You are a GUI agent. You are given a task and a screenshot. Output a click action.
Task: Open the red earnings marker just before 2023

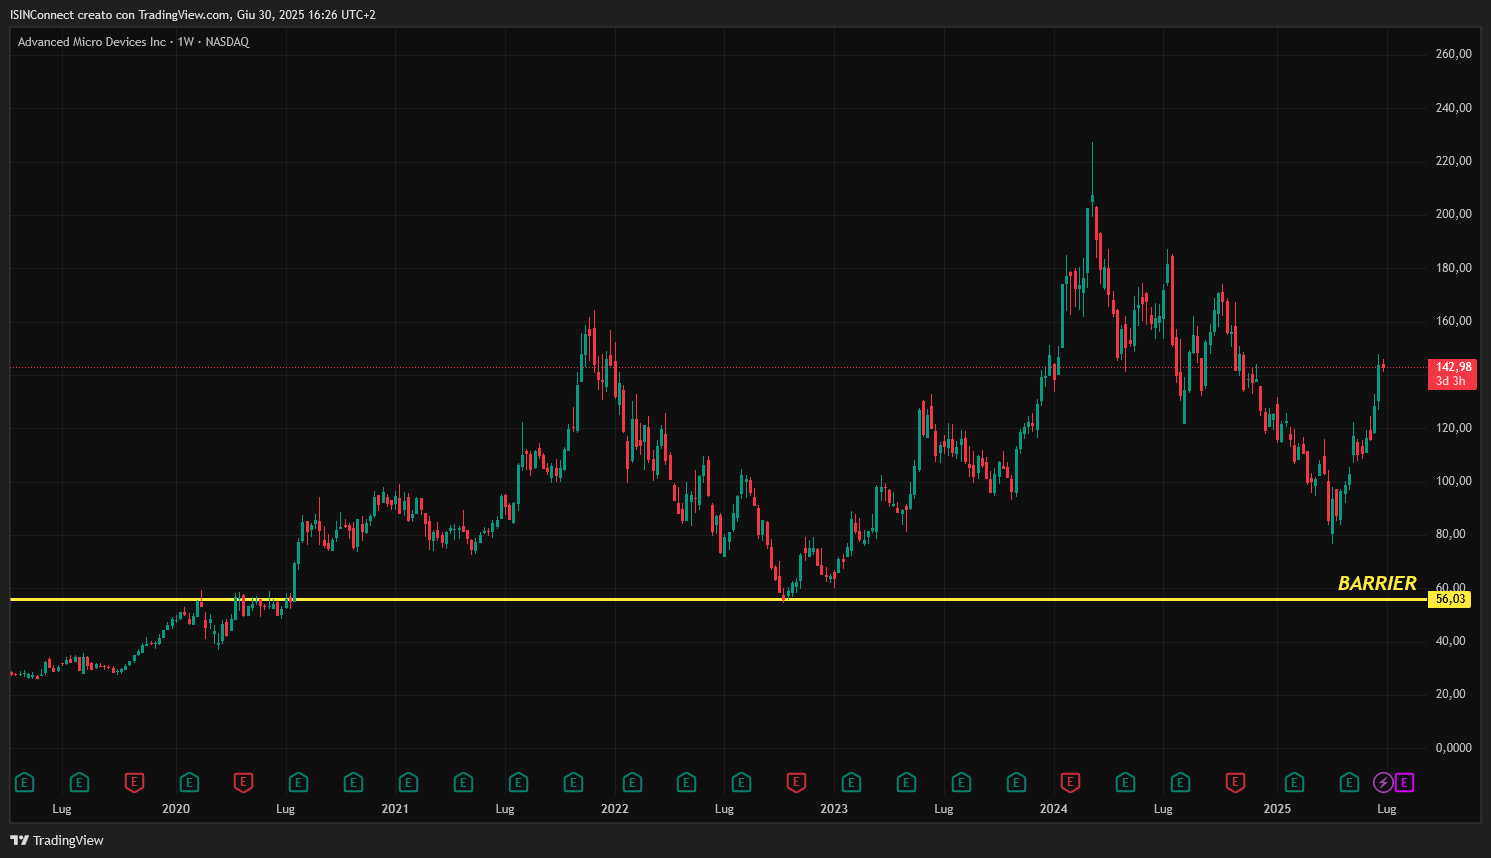(x=796, y=782)
